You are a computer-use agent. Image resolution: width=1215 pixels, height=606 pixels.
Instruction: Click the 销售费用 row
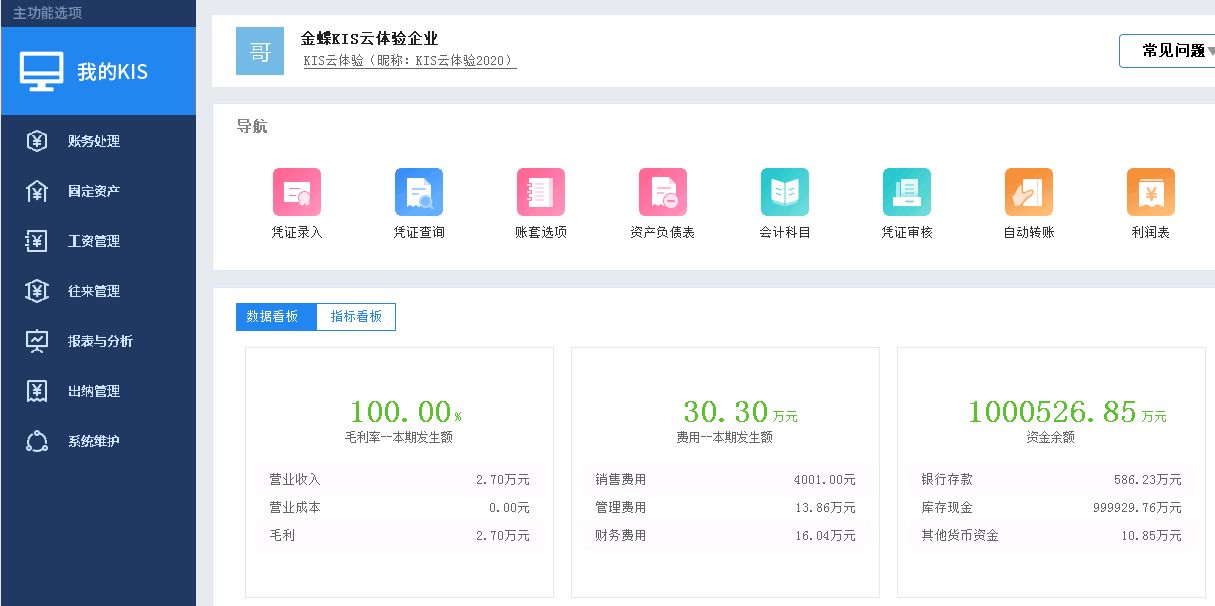tap(725, 479)
